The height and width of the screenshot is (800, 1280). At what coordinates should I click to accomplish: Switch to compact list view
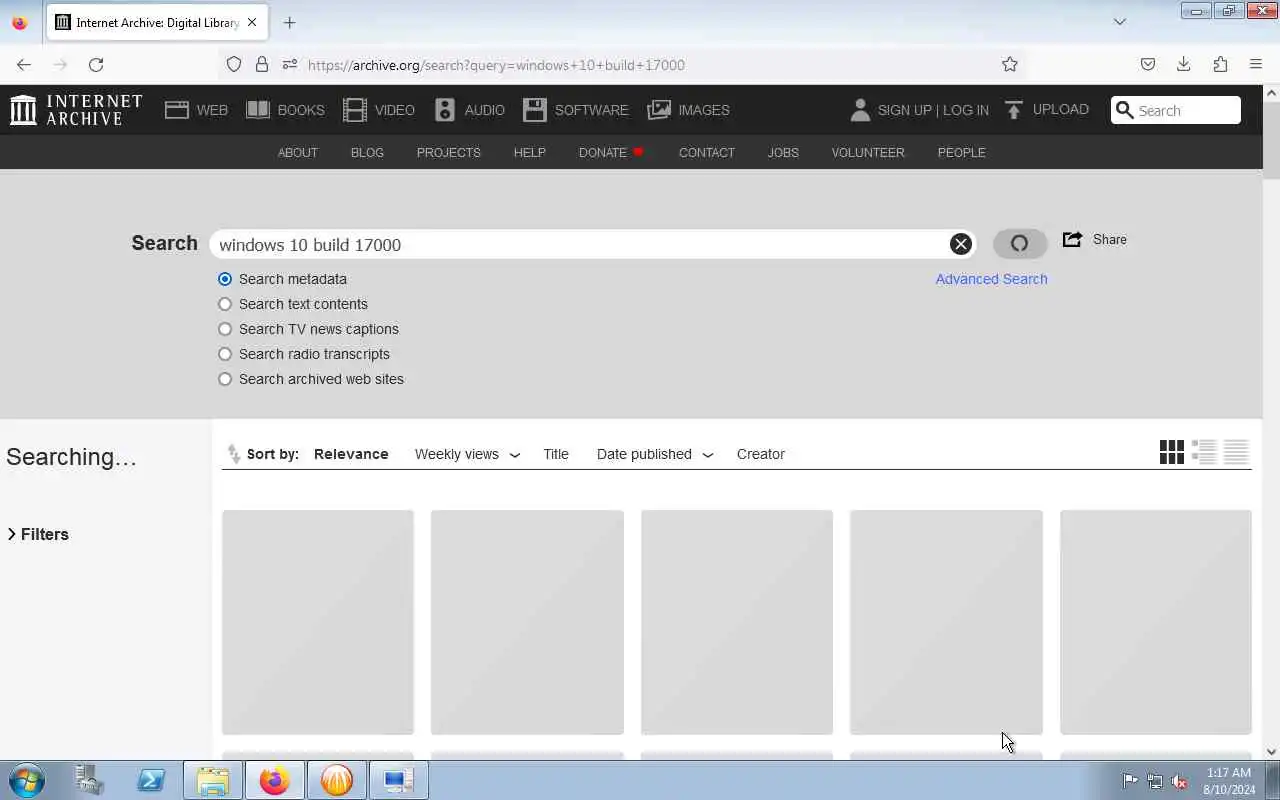(x=1237, y=453)
